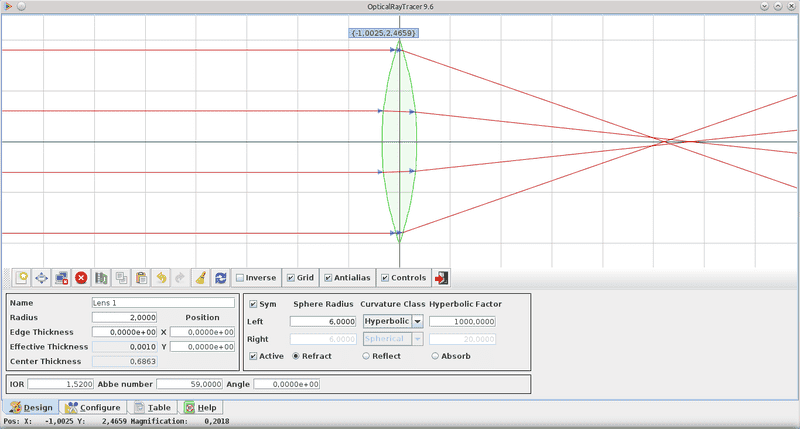Image resolution: width=800 pixels, height=429 pixels.
Task: Click the lens Name field
Action: coord(162,302)
